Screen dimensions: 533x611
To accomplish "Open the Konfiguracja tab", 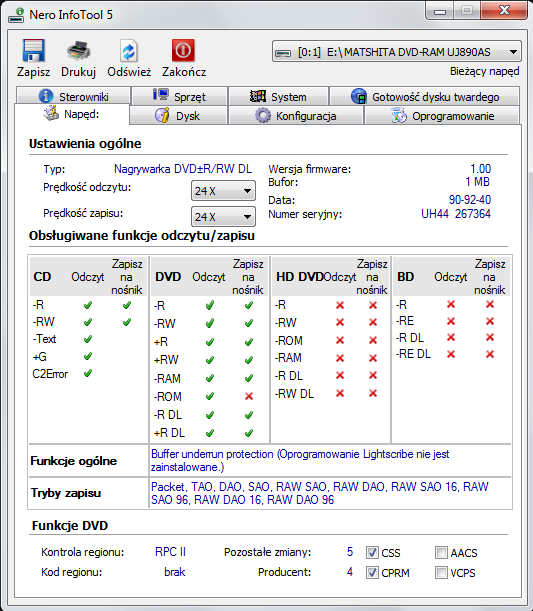I will (296, 116).
